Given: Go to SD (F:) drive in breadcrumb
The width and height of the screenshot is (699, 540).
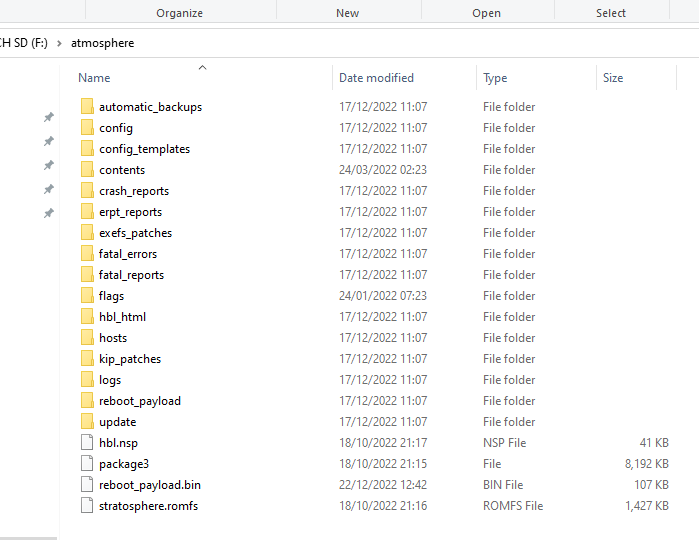Looking at the screenshot, I should click(x=24, y=43).
